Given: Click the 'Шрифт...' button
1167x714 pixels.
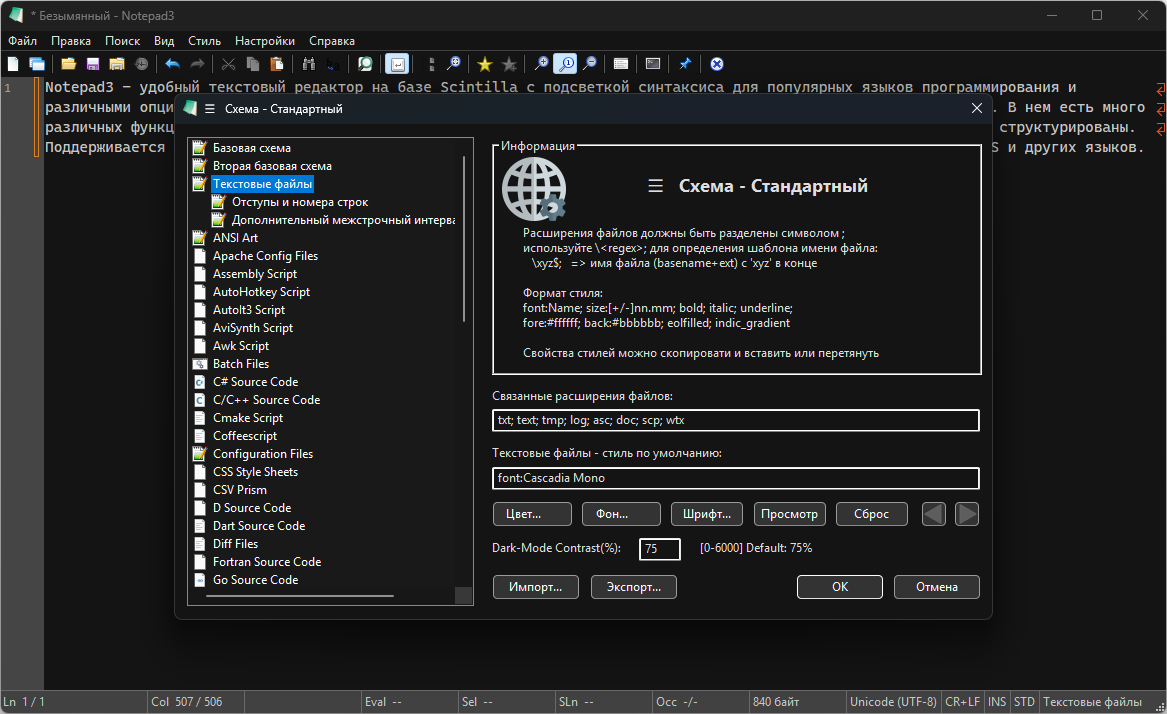Looking at the screenshot, I should point(706,514).
